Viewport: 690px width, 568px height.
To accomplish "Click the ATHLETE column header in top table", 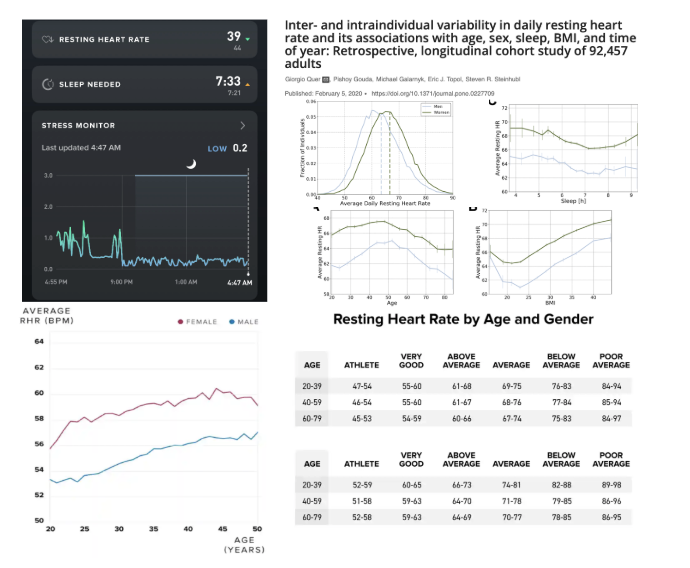I will (361, 365).
